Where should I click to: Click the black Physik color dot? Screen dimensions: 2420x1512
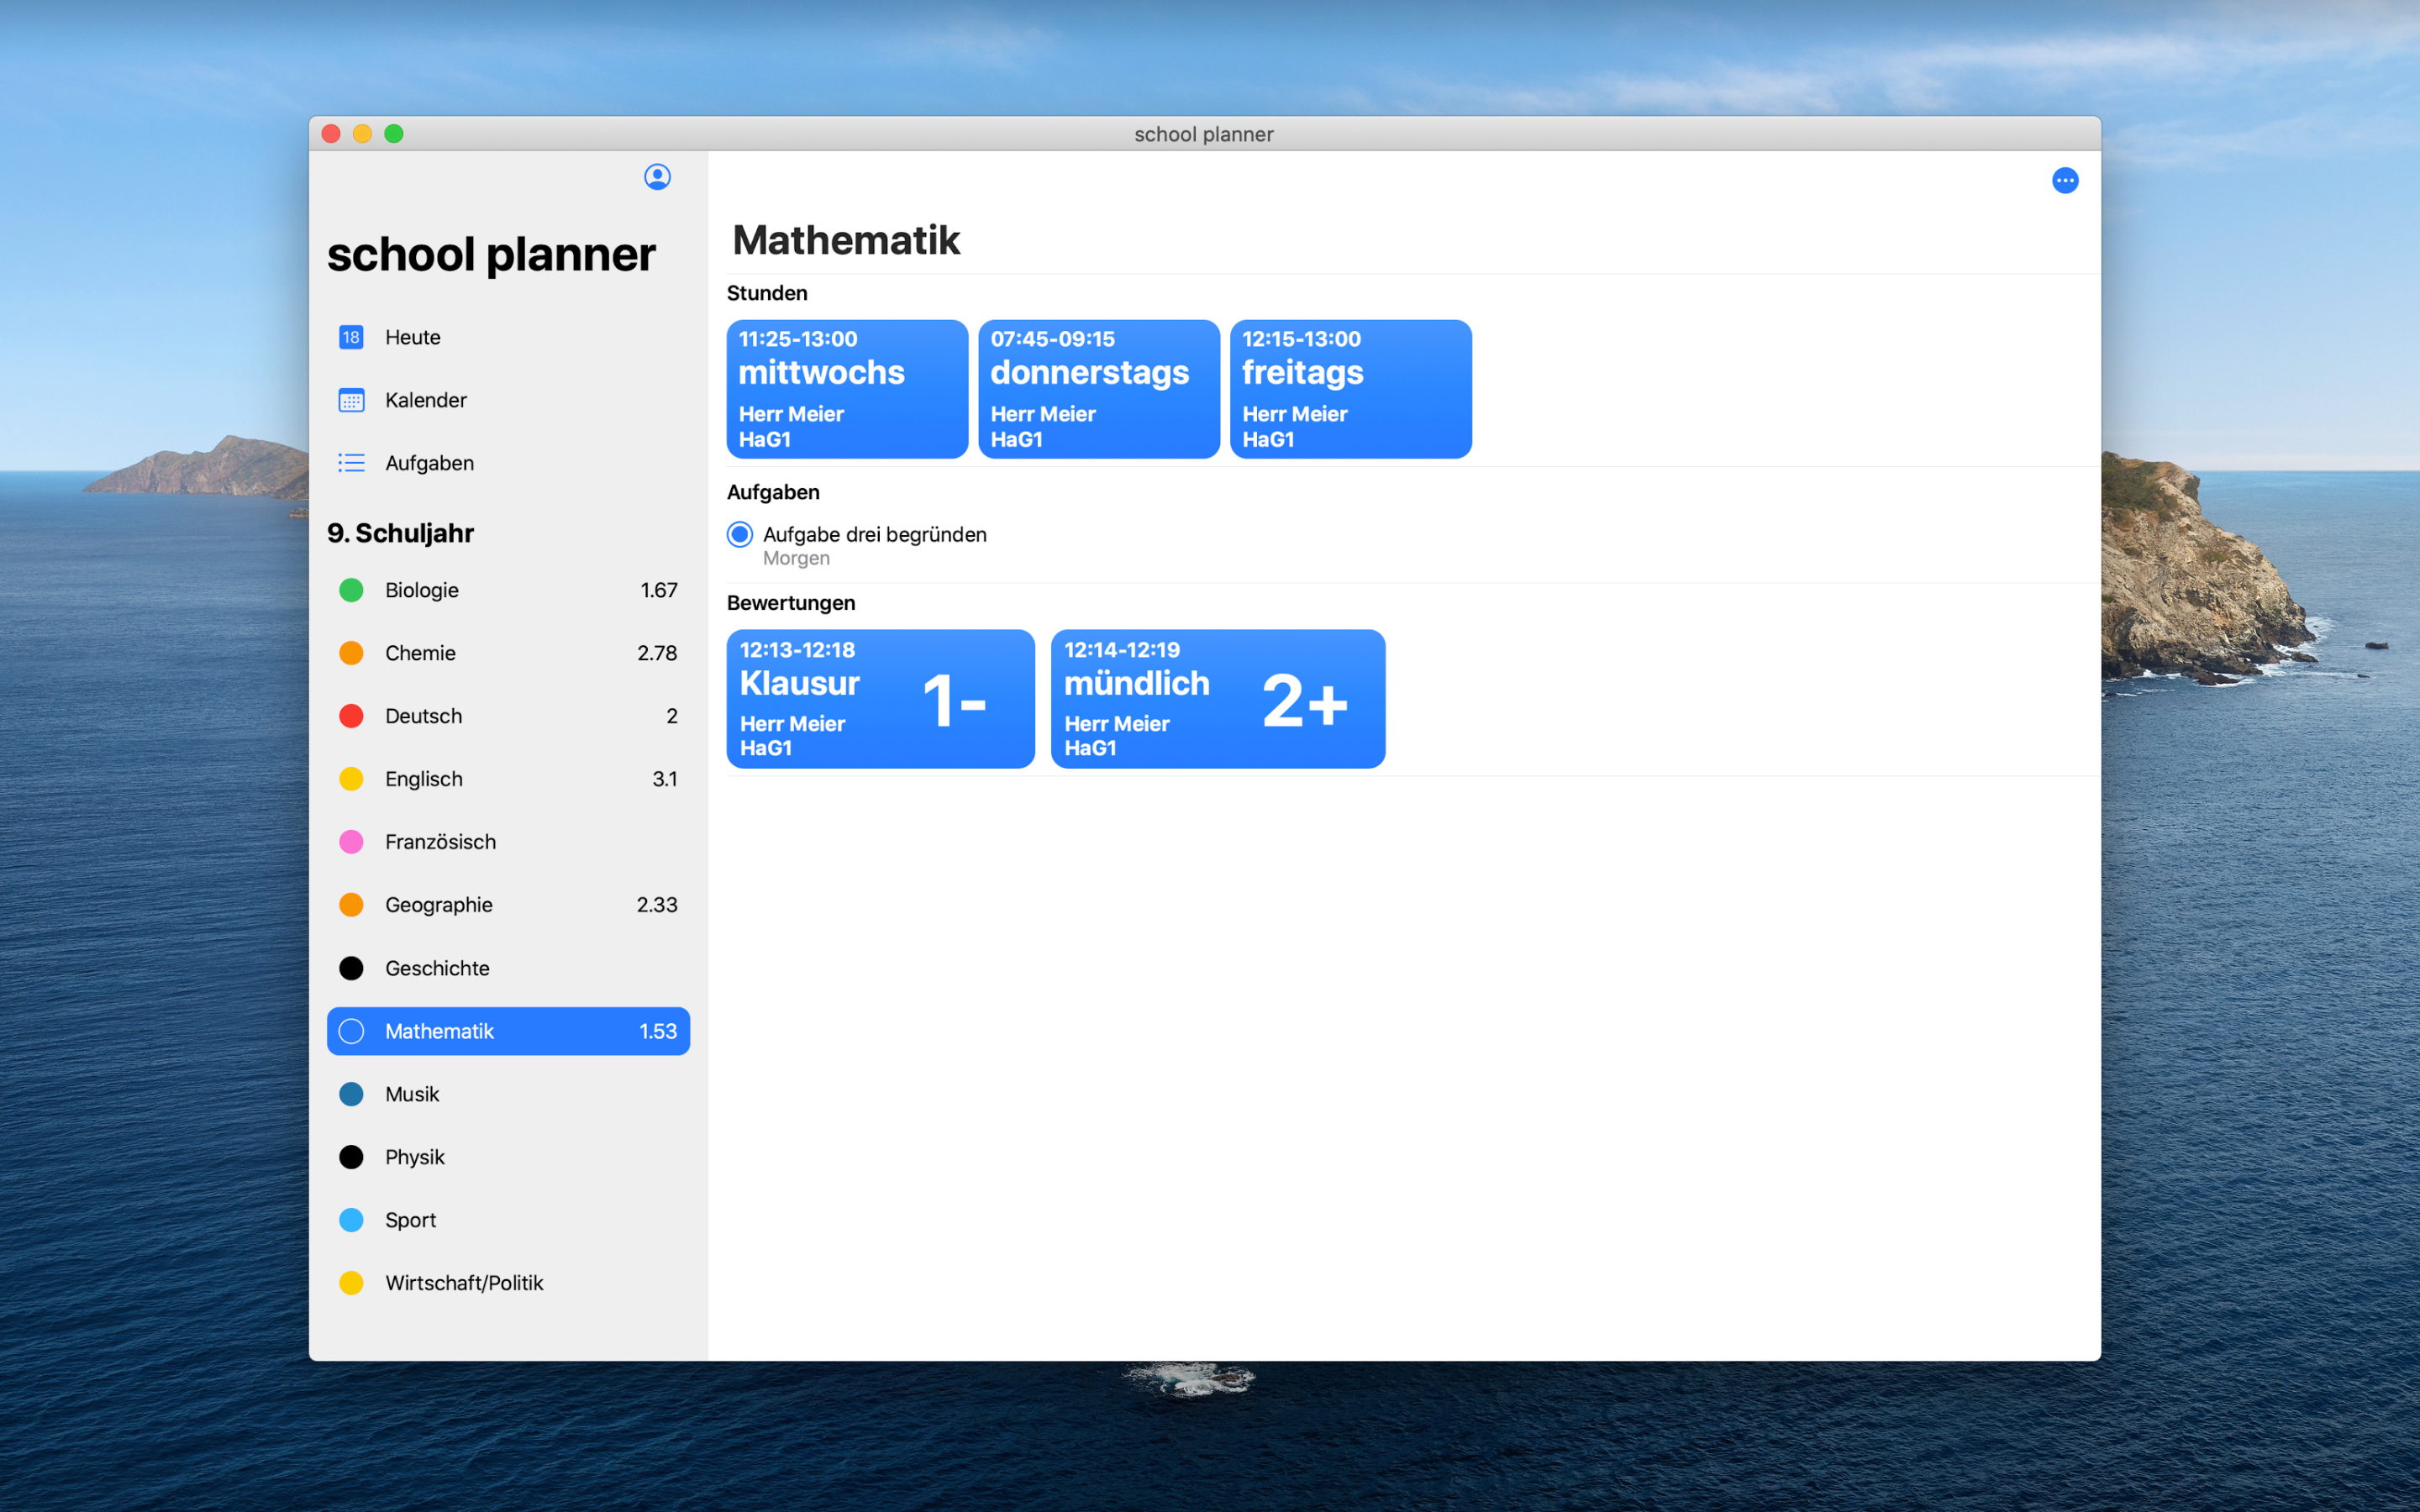click(351, 1157)
